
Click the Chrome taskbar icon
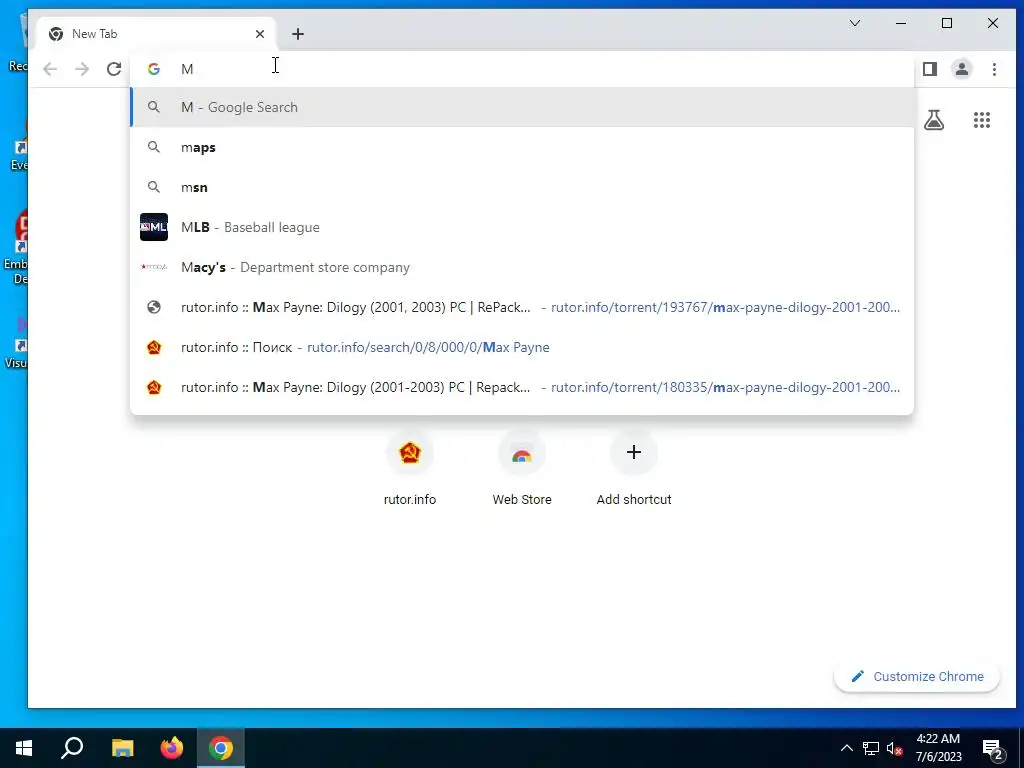click(221, 748)
